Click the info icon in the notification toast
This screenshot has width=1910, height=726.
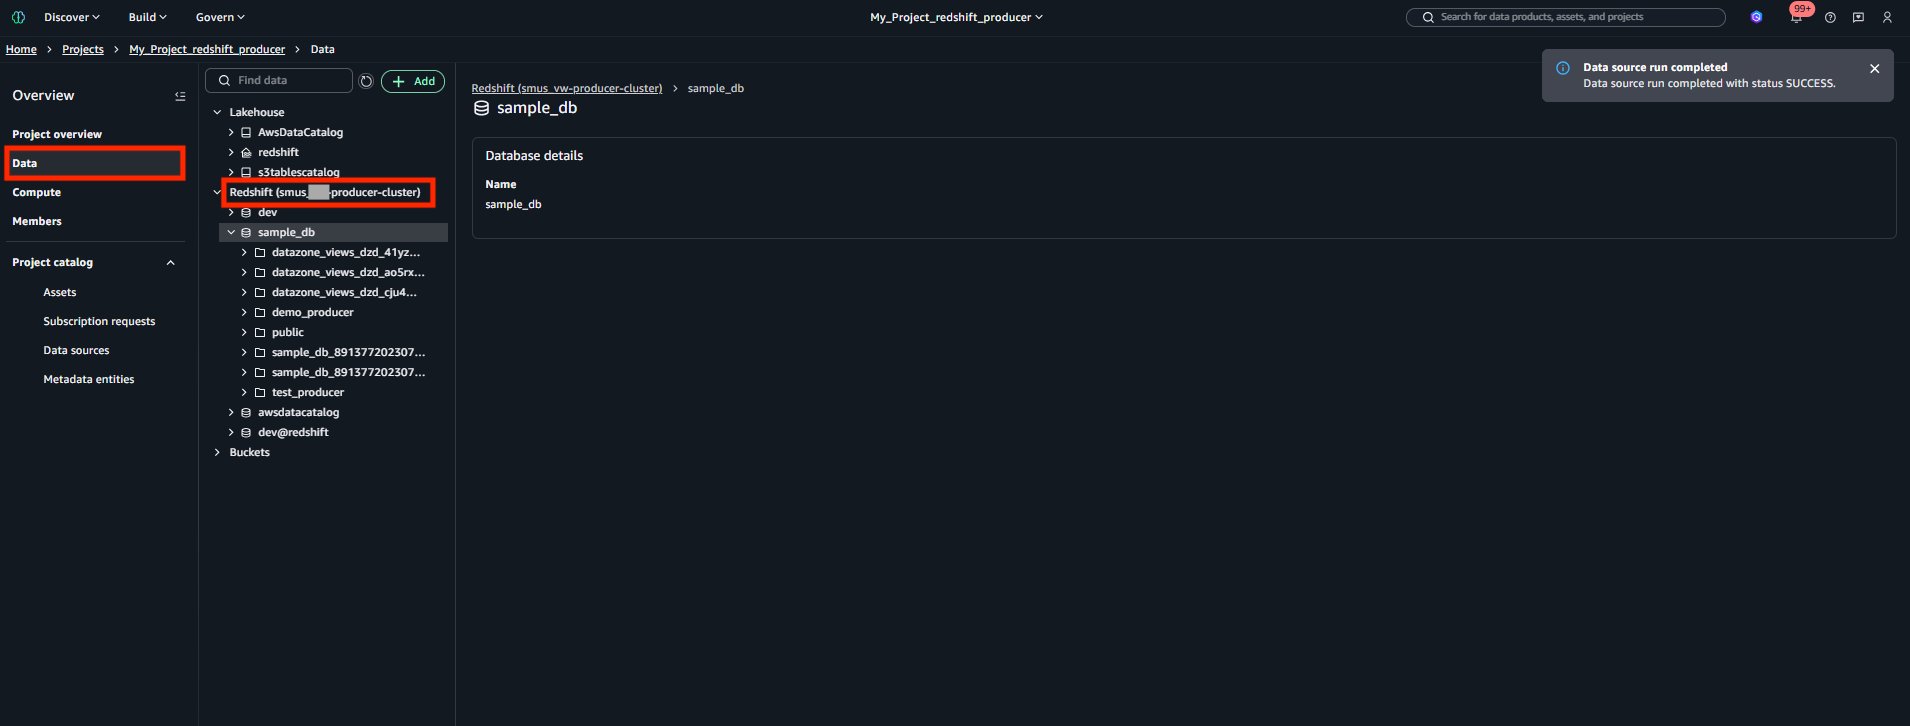1562,68
